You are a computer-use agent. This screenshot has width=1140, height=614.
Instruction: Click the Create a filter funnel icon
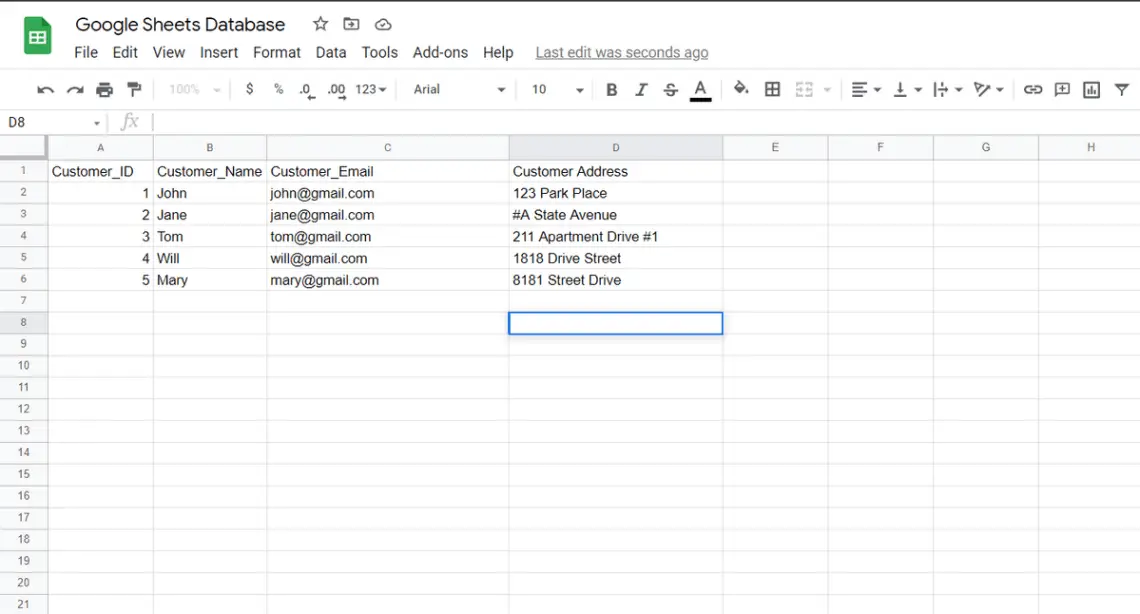[x=1122, y=90]
